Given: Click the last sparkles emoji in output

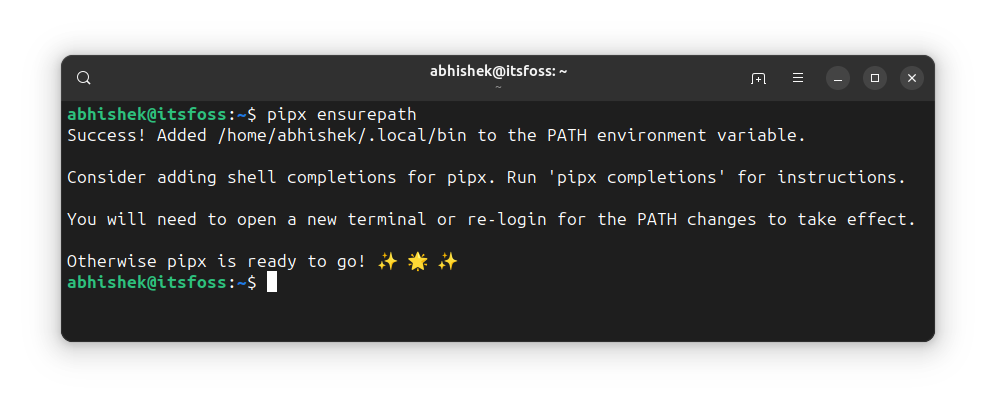Looking at the screenshot, I should tap(448, 262).
